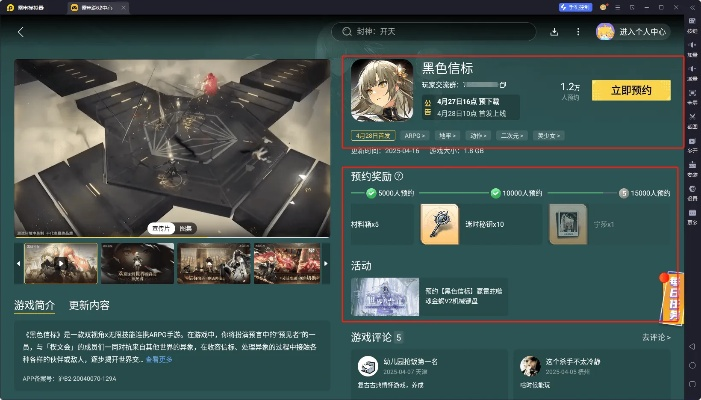Play the first video thumbnail
This screenshot has width=701, height=400.
pyautogui.click(x=61, y=263)
